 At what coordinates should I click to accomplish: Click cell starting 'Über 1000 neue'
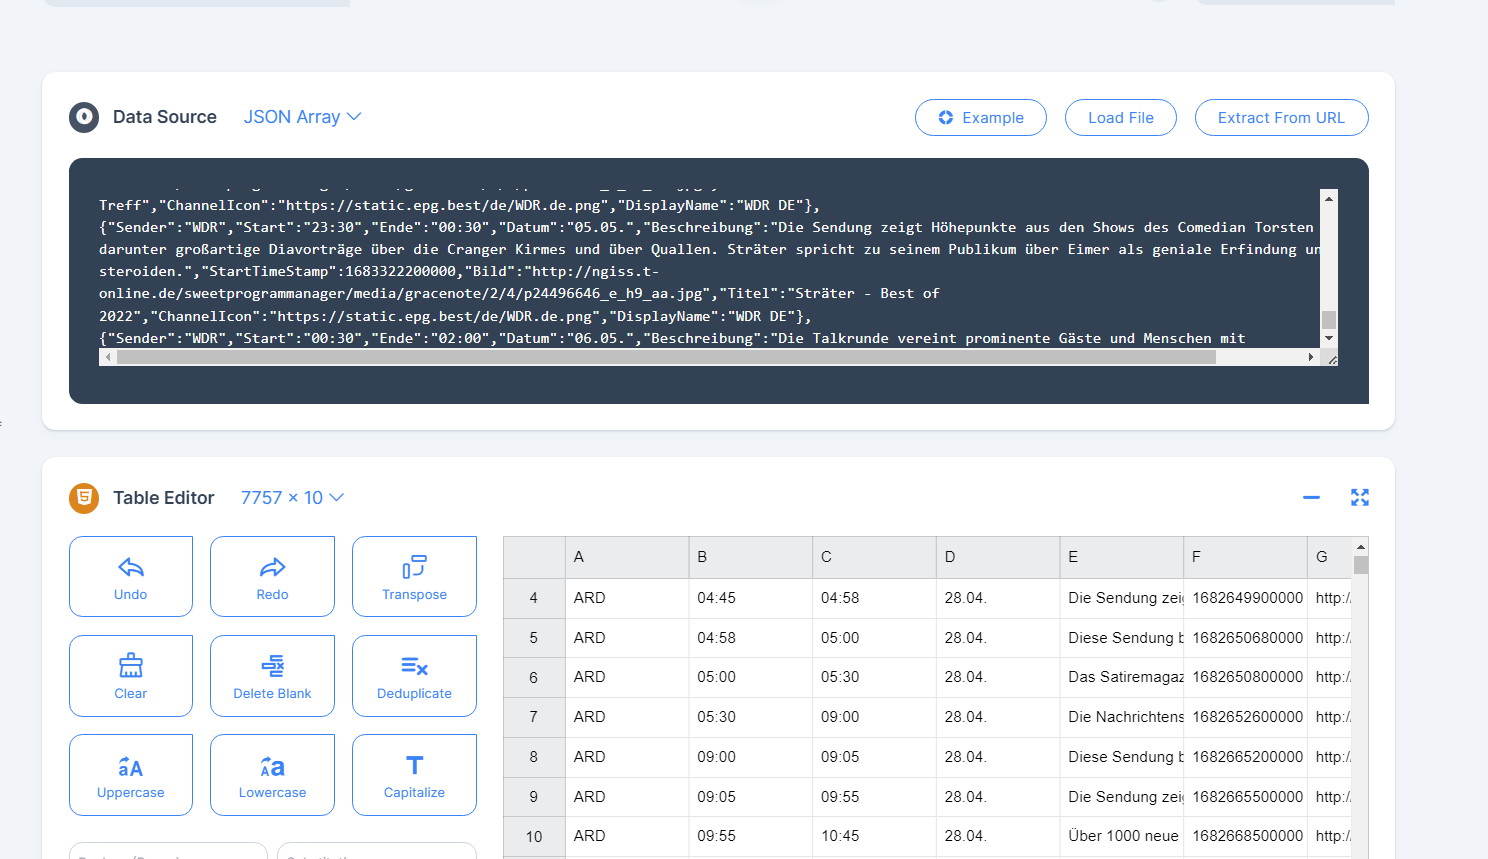1122,836
